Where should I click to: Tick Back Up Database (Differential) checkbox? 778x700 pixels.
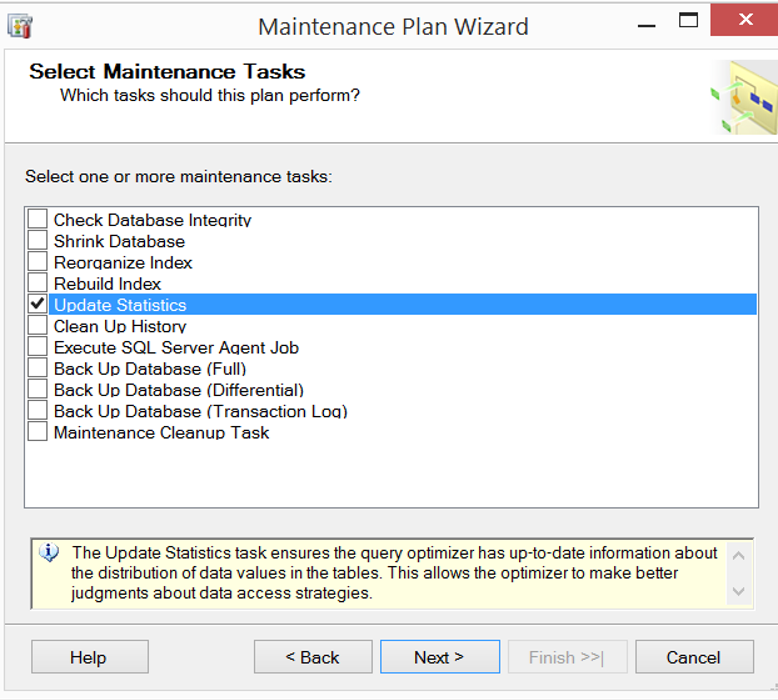[x=37, y=389]
